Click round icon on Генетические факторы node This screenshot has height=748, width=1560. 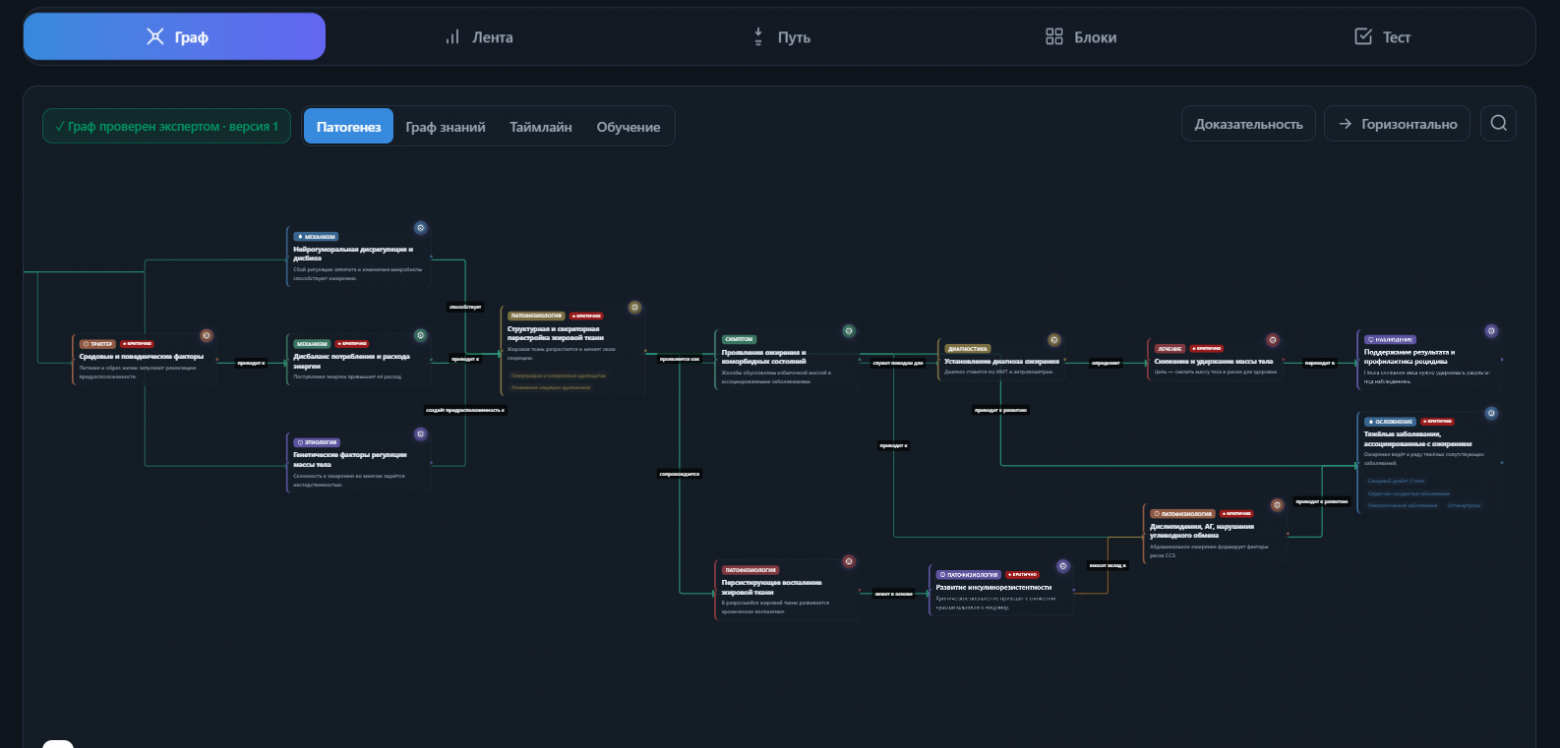[421, 434]
